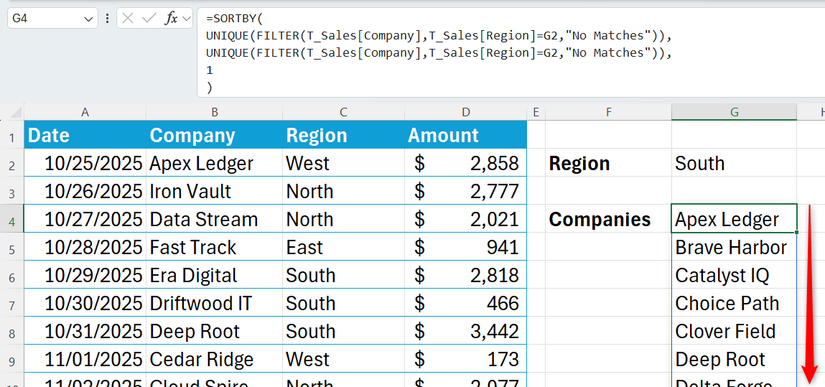The height and width of the screenshot is (387, 825).
Task: Click the South value cell in G2
Action: tap(734, 163)
